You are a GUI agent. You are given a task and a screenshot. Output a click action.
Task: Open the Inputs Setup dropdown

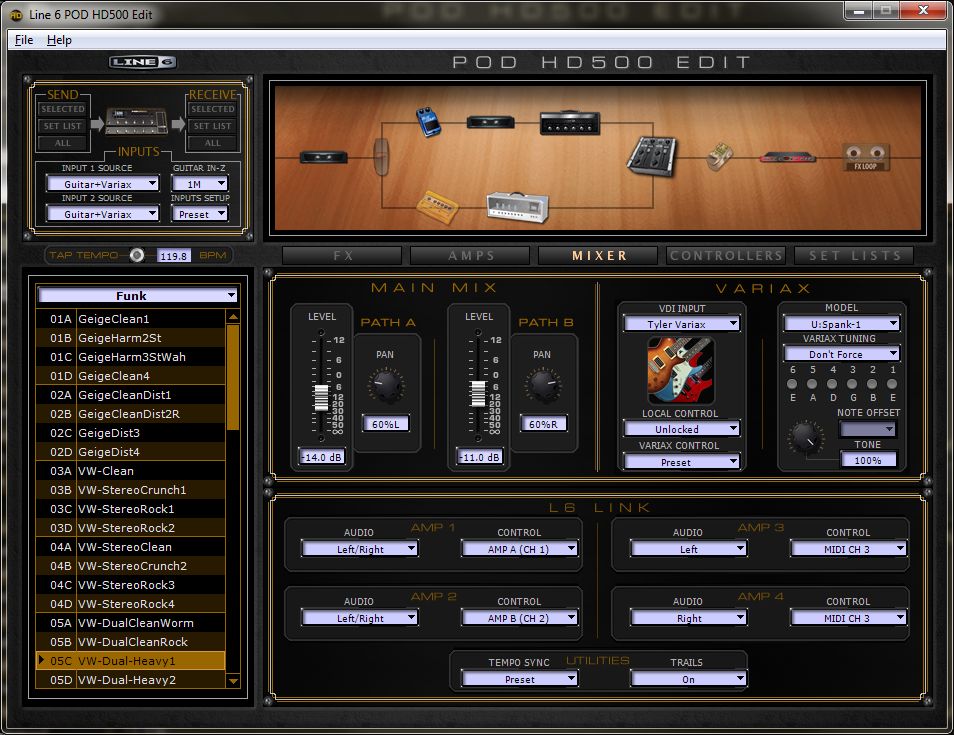point(200,214)
